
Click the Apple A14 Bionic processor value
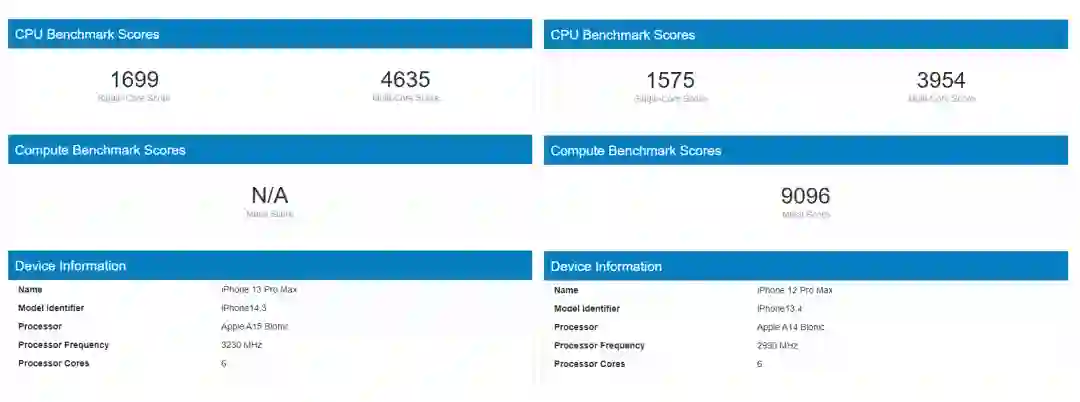[x=791, y=327]
